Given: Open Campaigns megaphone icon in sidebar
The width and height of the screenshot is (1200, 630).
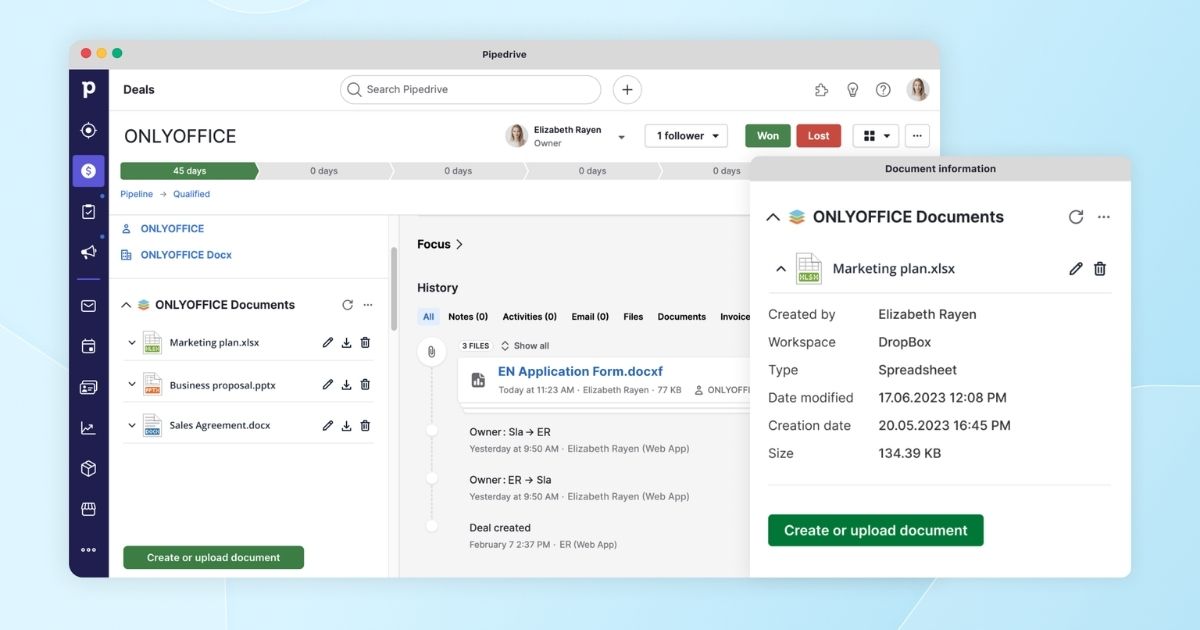Looking at the screenshot, I should pyautogui.click(x=88, y=252).
